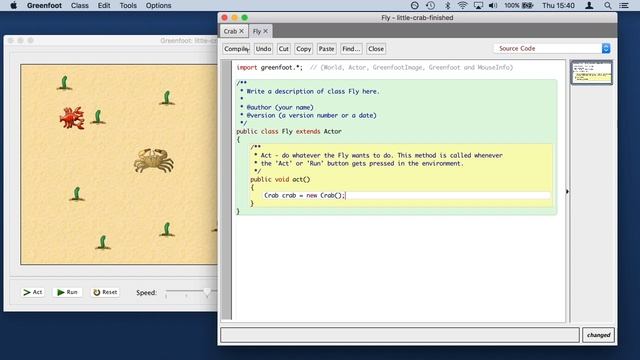
Task: Click the Run button in Greenfoot window
Action: coord(67,292)
